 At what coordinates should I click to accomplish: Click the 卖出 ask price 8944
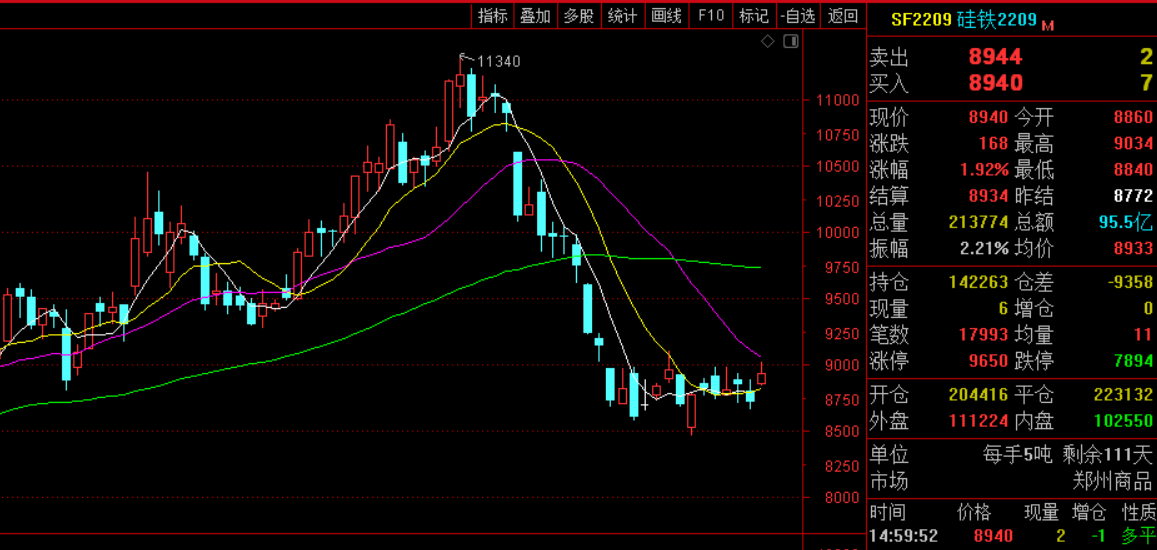tap(995, 58)
